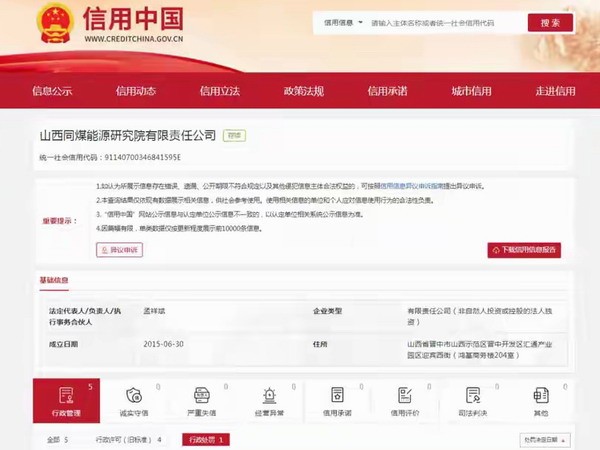
Task: Click the 下载信用信息报告 button
Action: point(524,250)
